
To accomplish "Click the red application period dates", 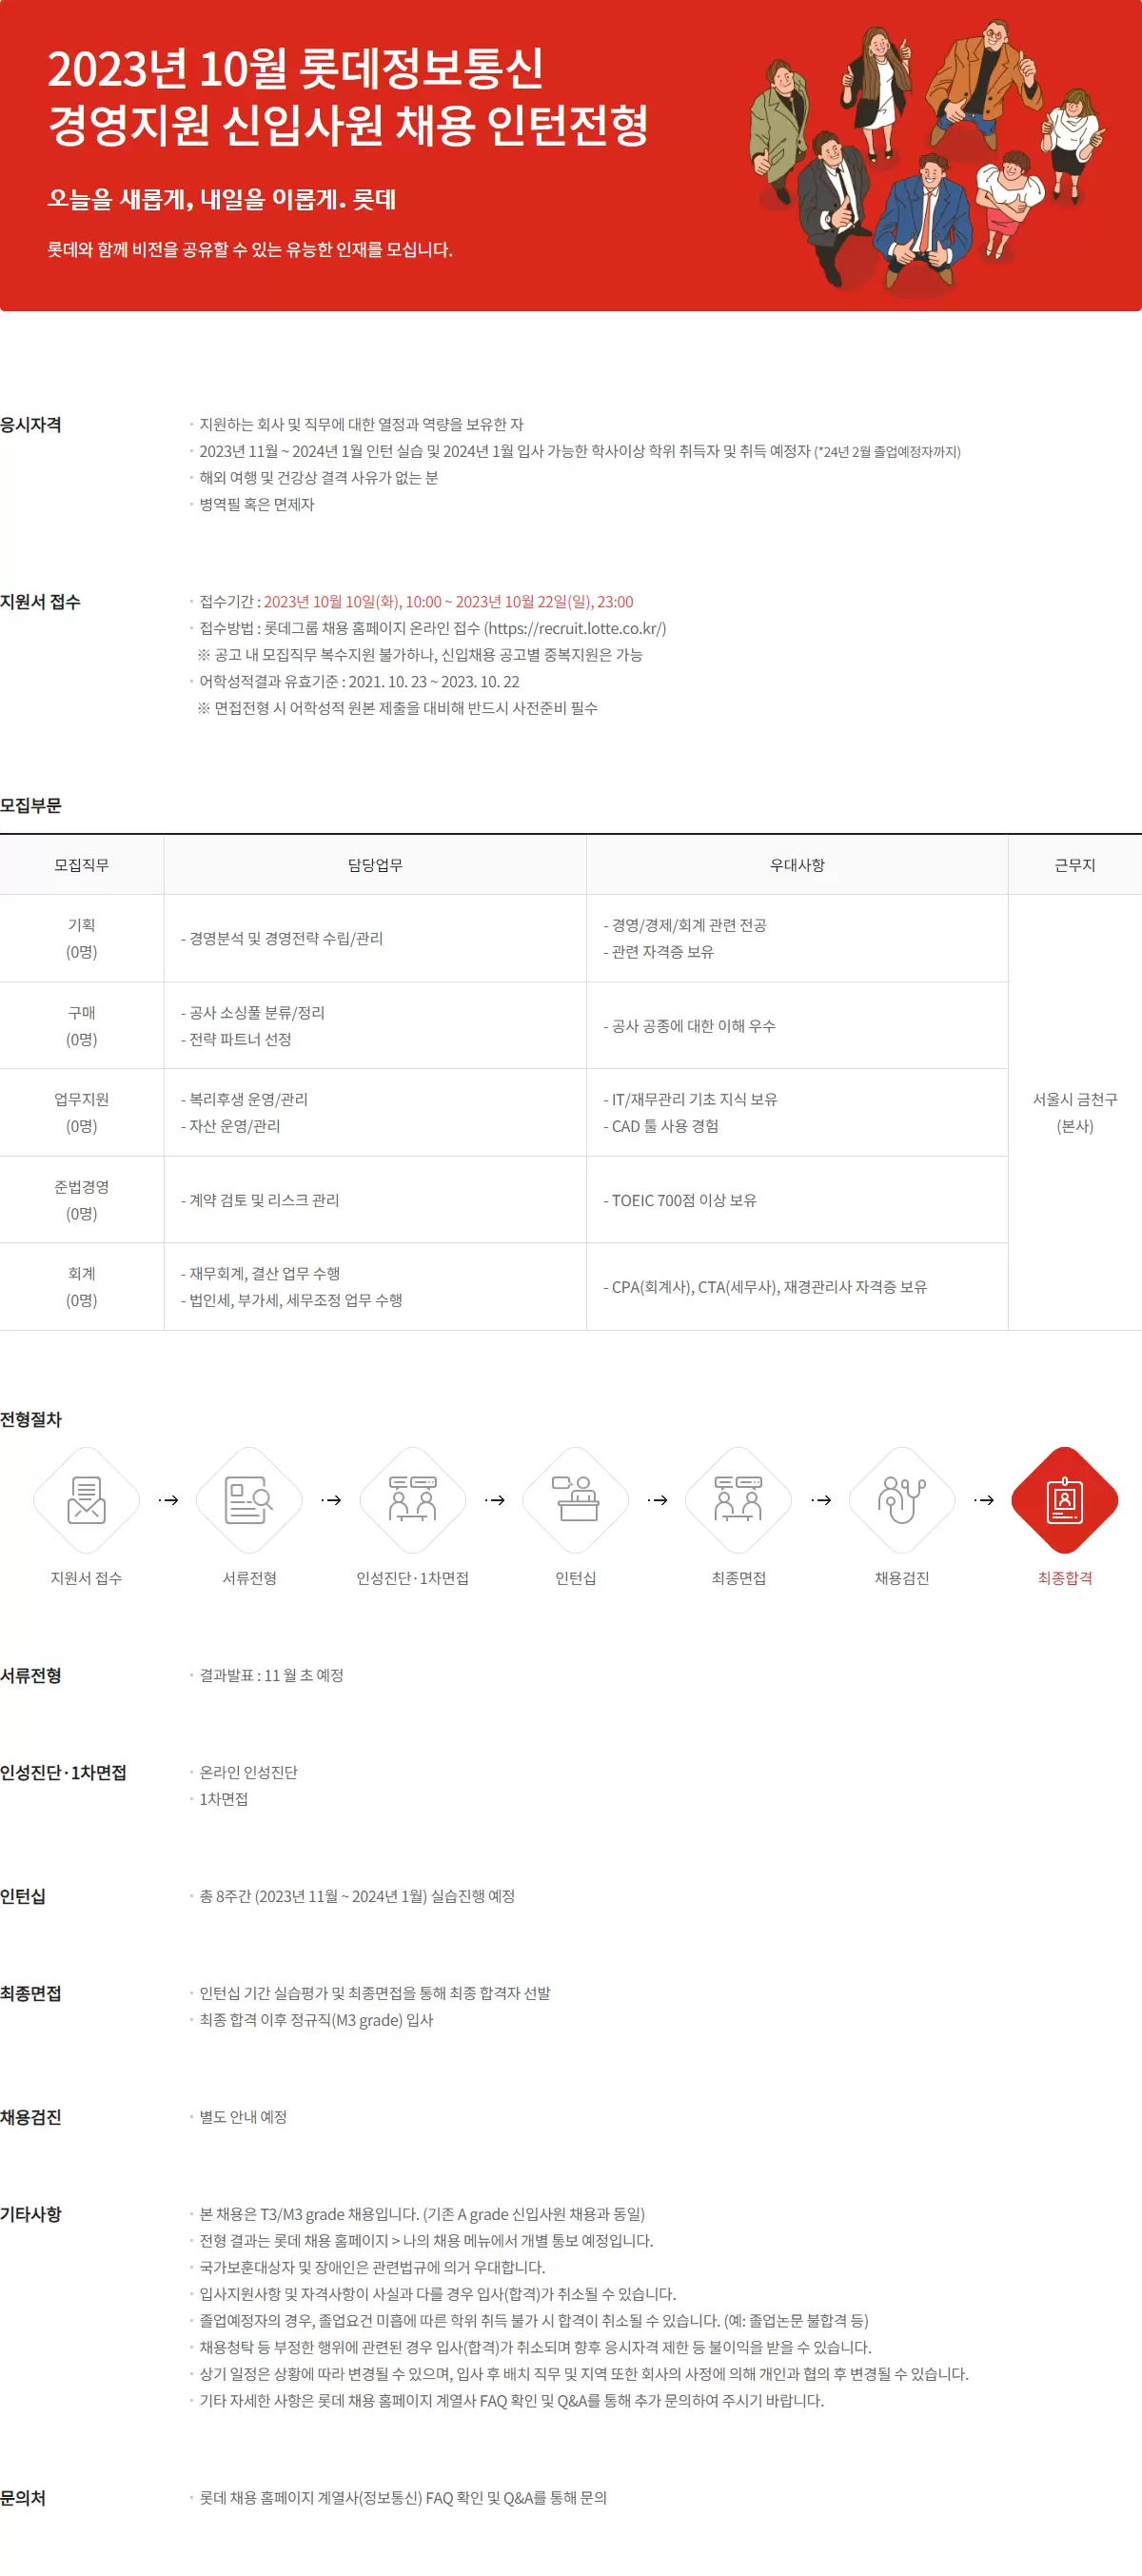I will click(x=448, y=601).
